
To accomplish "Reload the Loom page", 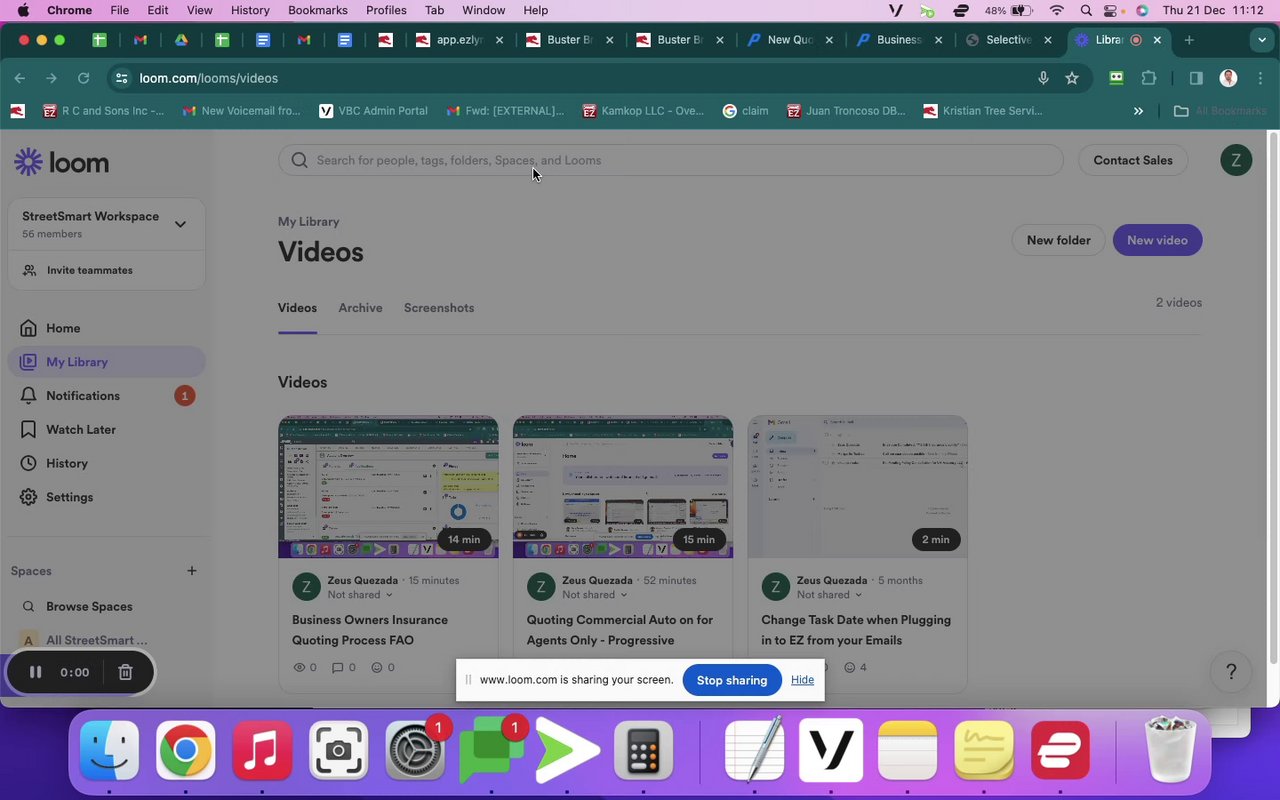I will (x=83, y=78).
